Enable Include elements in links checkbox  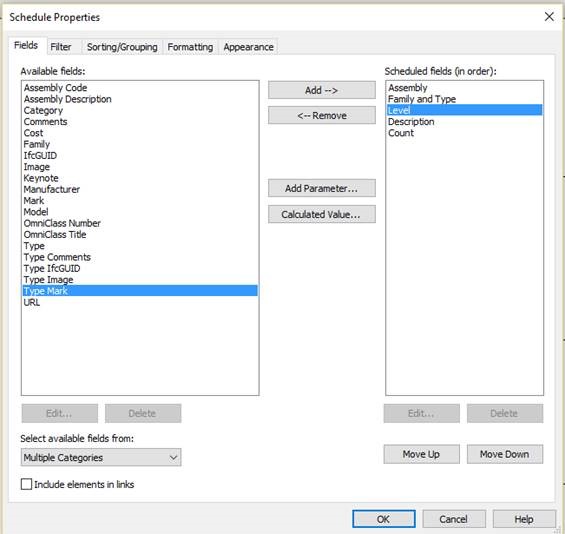pos(26,484)
